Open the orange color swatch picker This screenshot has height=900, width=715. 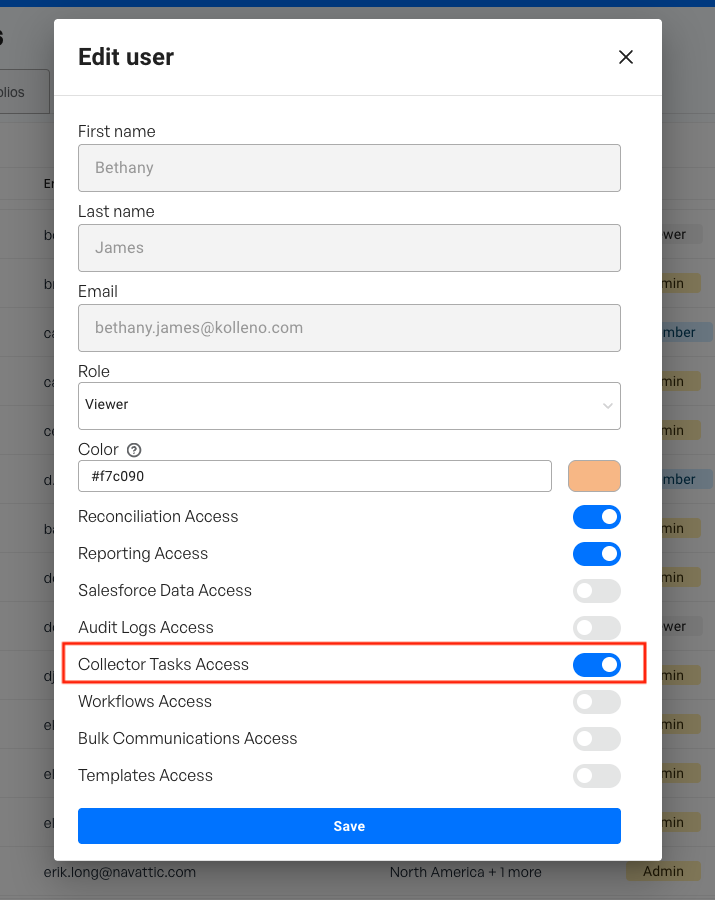pyautogui.click(x=594, y=476)
